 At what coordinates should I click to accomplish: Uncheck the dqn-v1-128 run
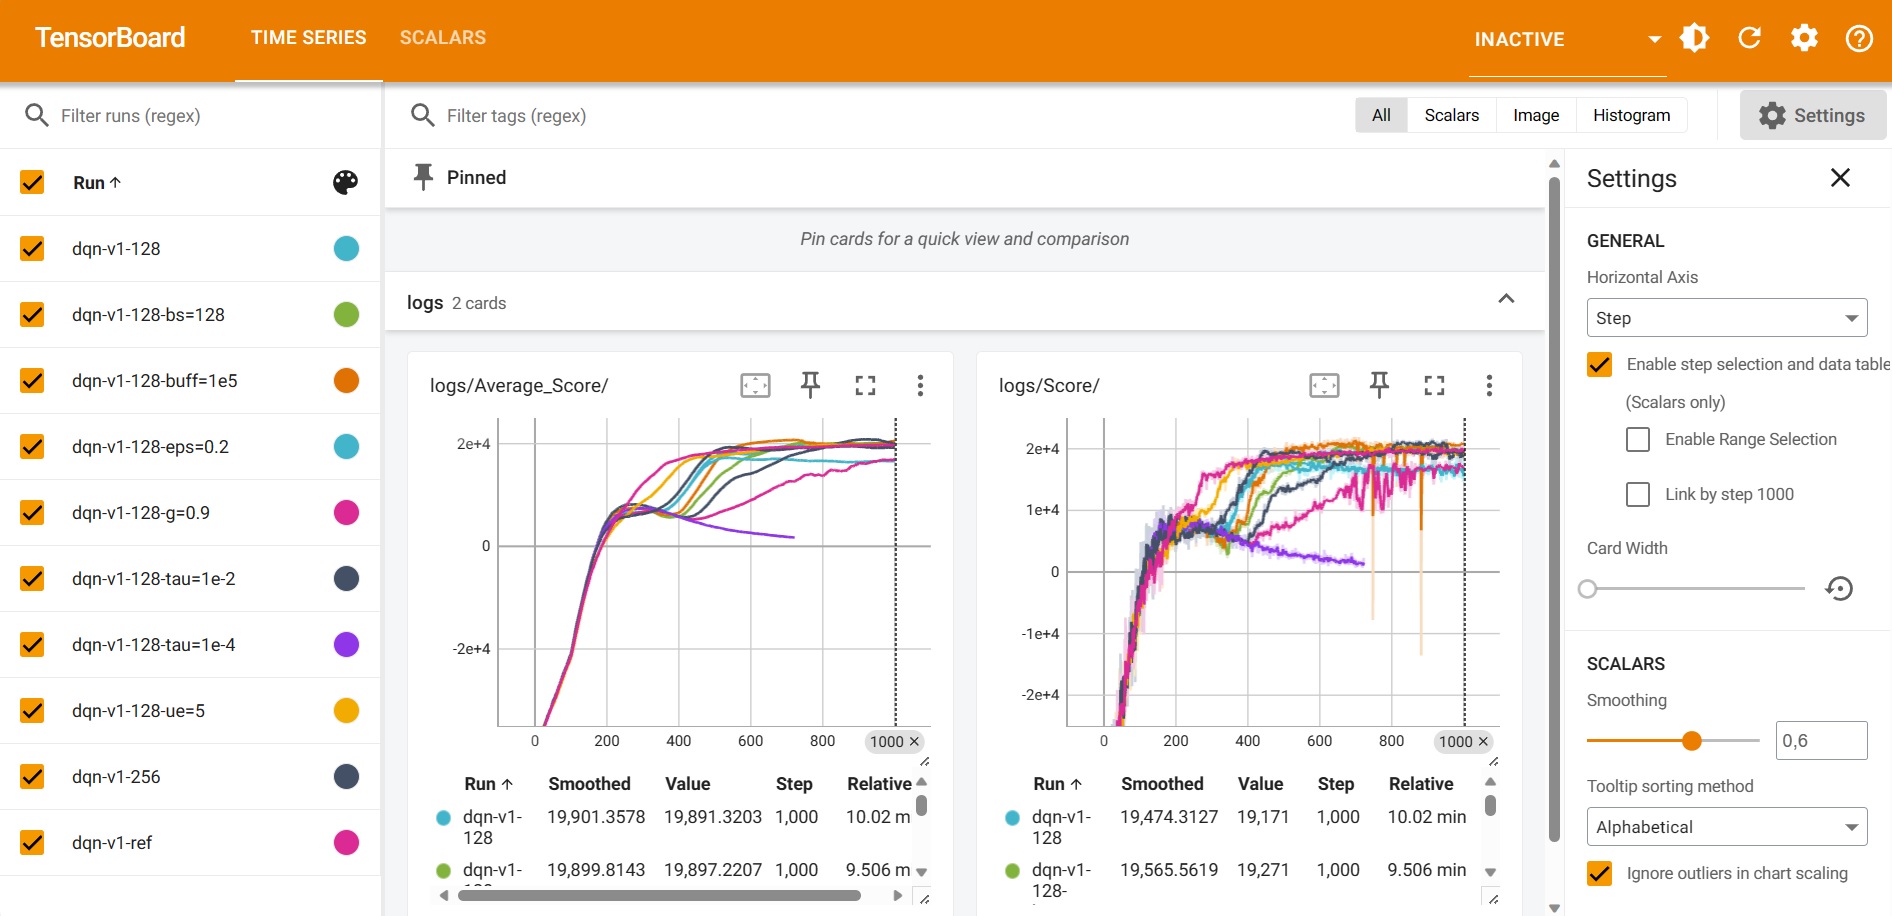coord(32,248)
